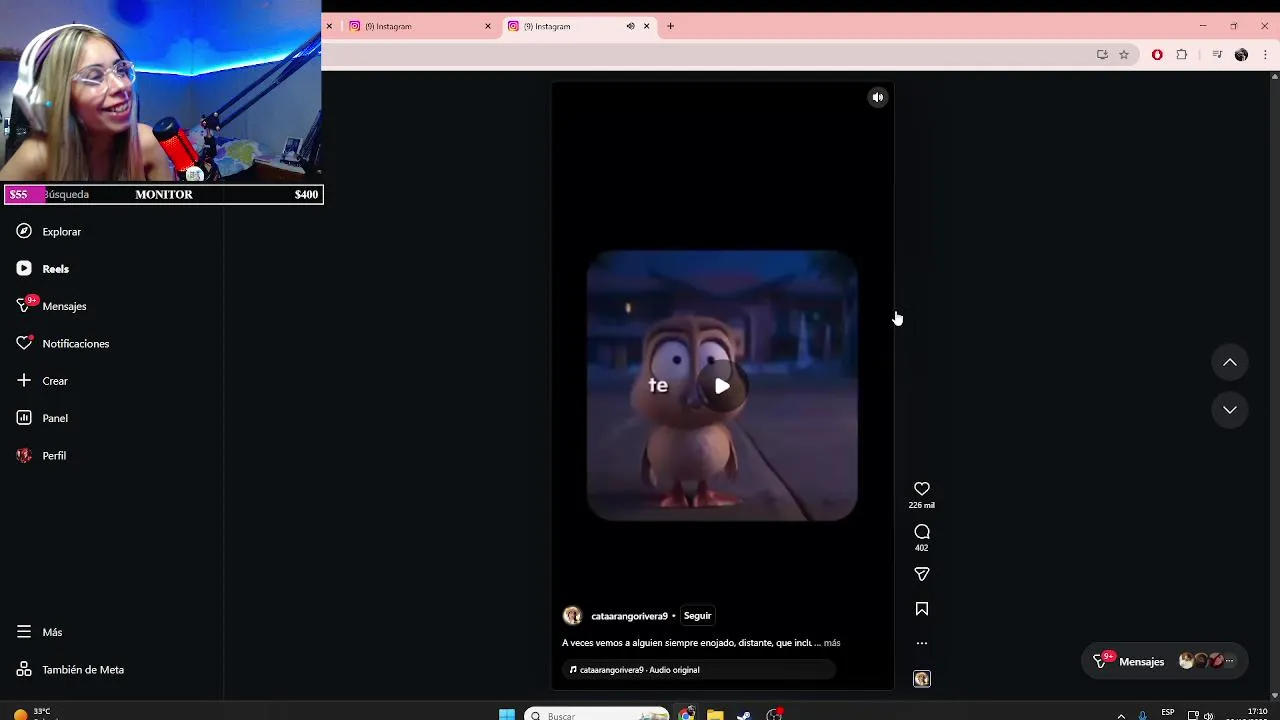This screenshot has width=1280, height=720.
Task: Close the second Instagram tab
Action: pos(647,26)
